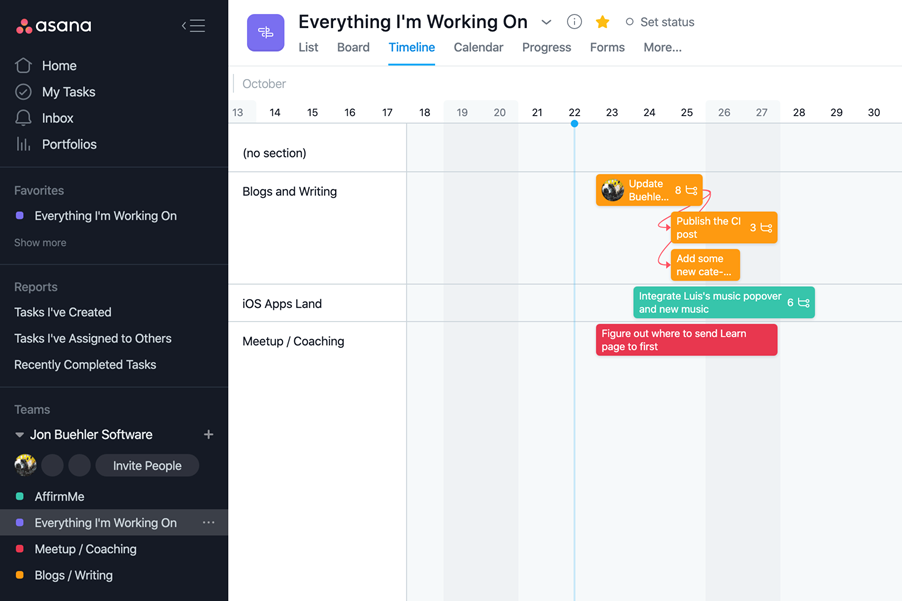Image resolution: width=902 pixels, height=601 pixels.
Task: Click the subtask icon showing 3 on Publish task
Action: 766,228
